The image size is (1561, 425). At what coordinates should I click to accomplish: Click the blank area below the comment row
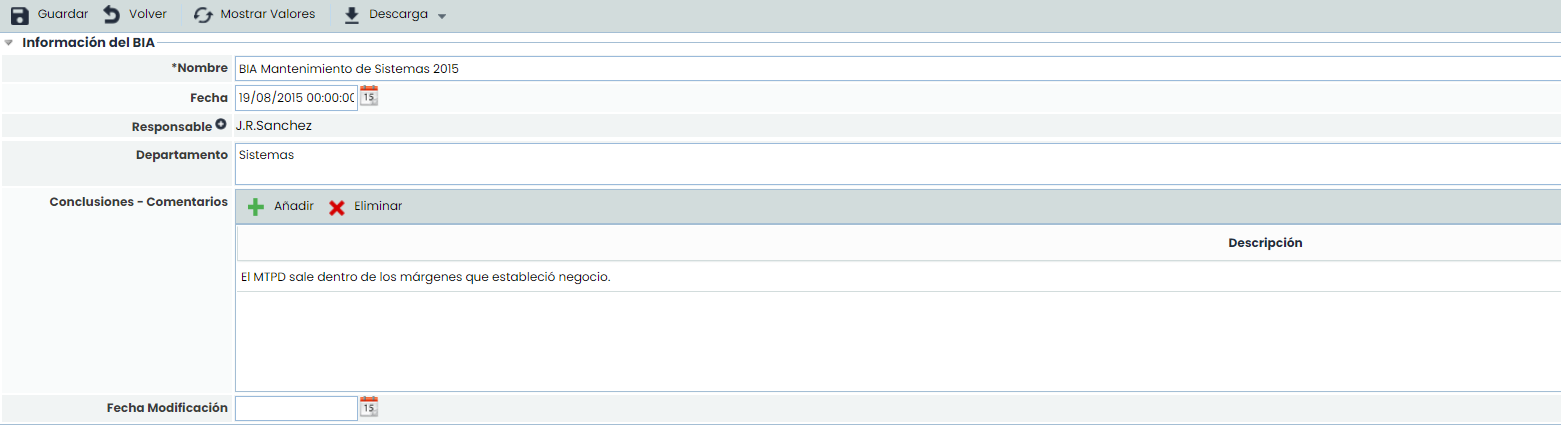pos(896,340)
